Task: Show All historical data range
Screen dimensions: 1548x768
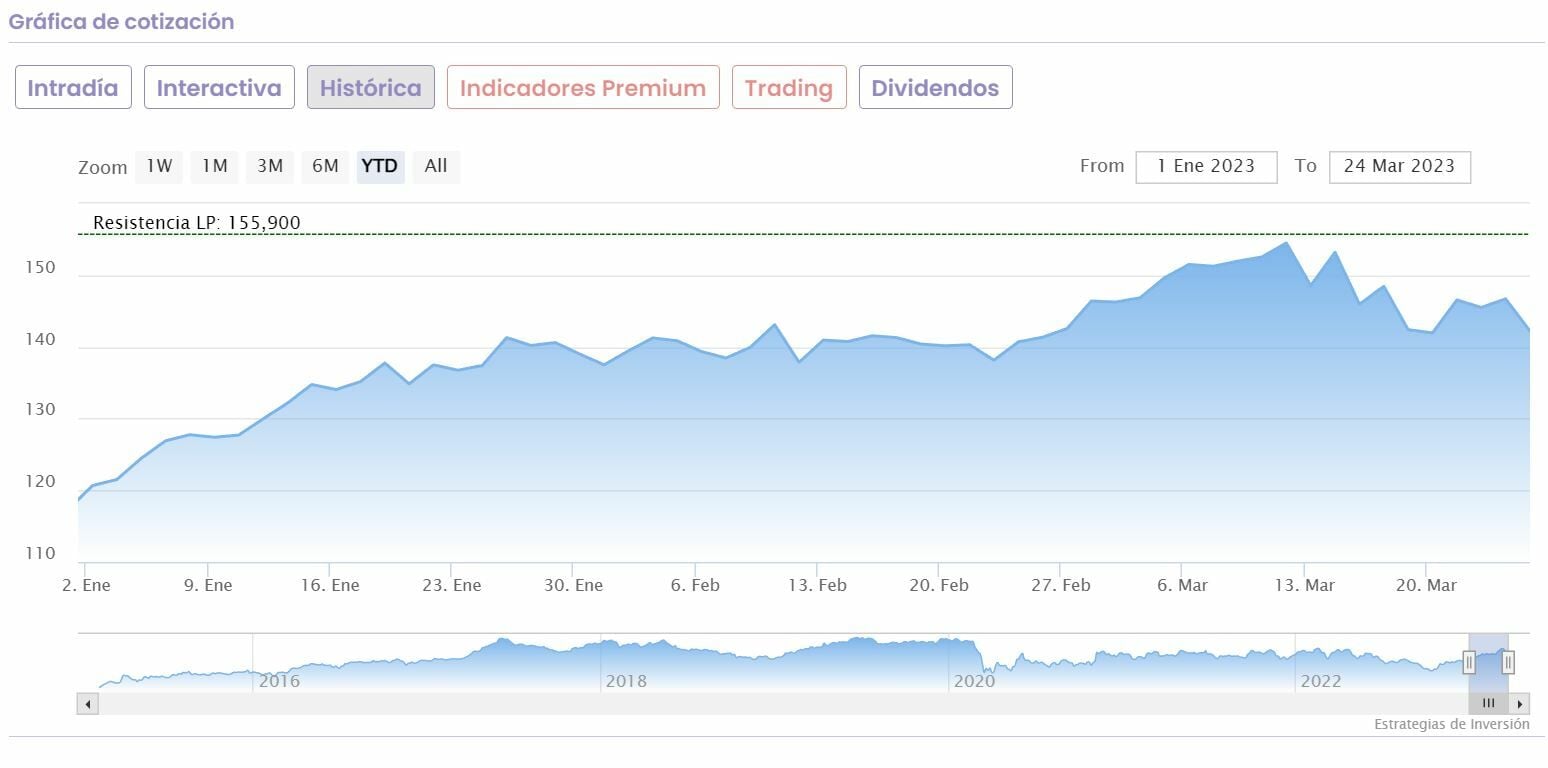Action: point(436,166)
